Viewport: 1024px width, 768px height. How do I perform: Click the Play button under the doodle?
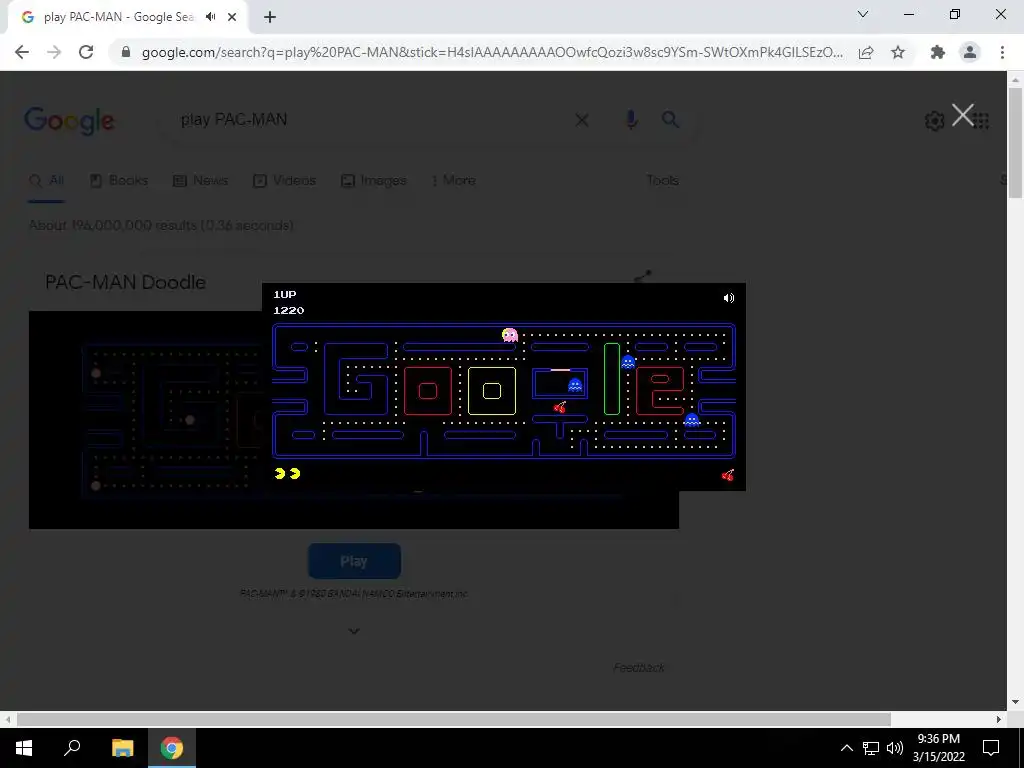354,561
